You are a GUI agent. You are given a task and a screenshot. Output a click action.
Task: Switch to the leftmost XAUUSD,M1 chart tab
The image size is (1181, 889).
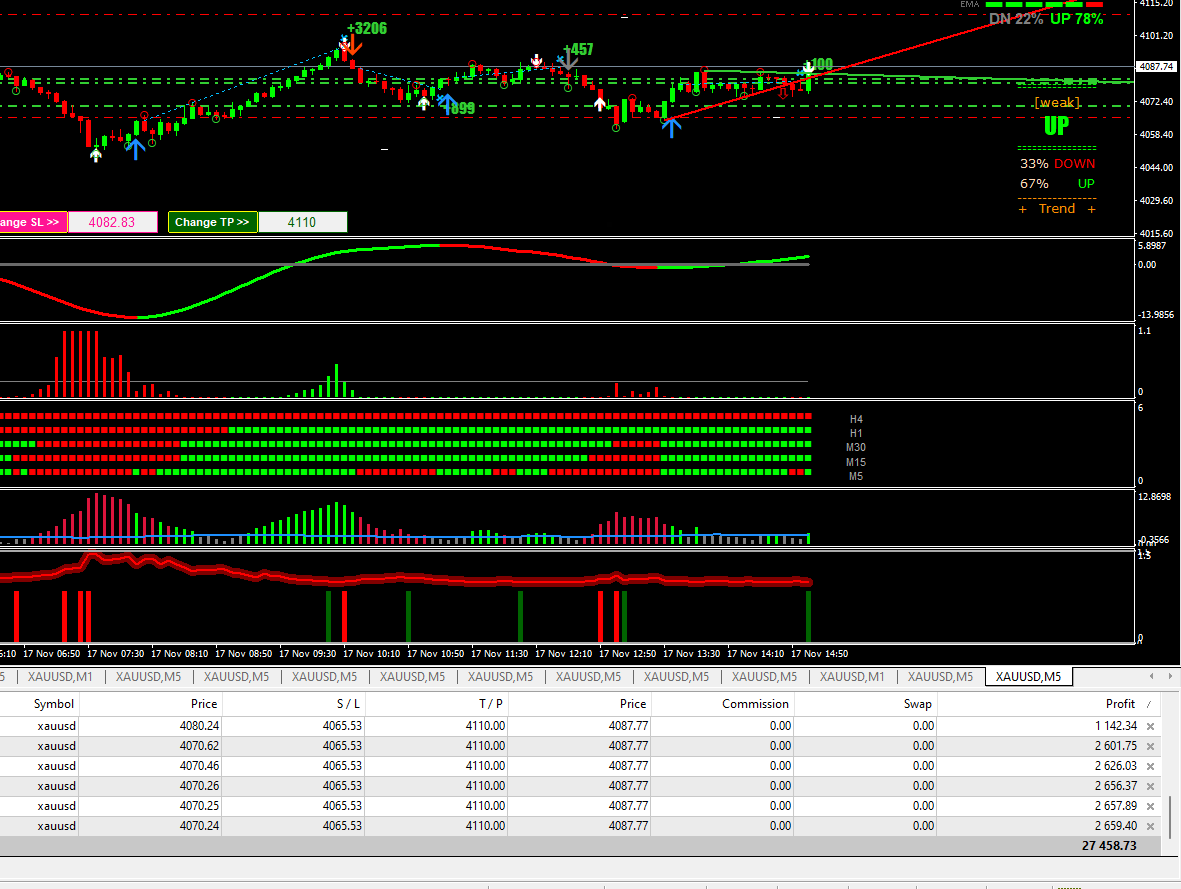tap(63, 677)
